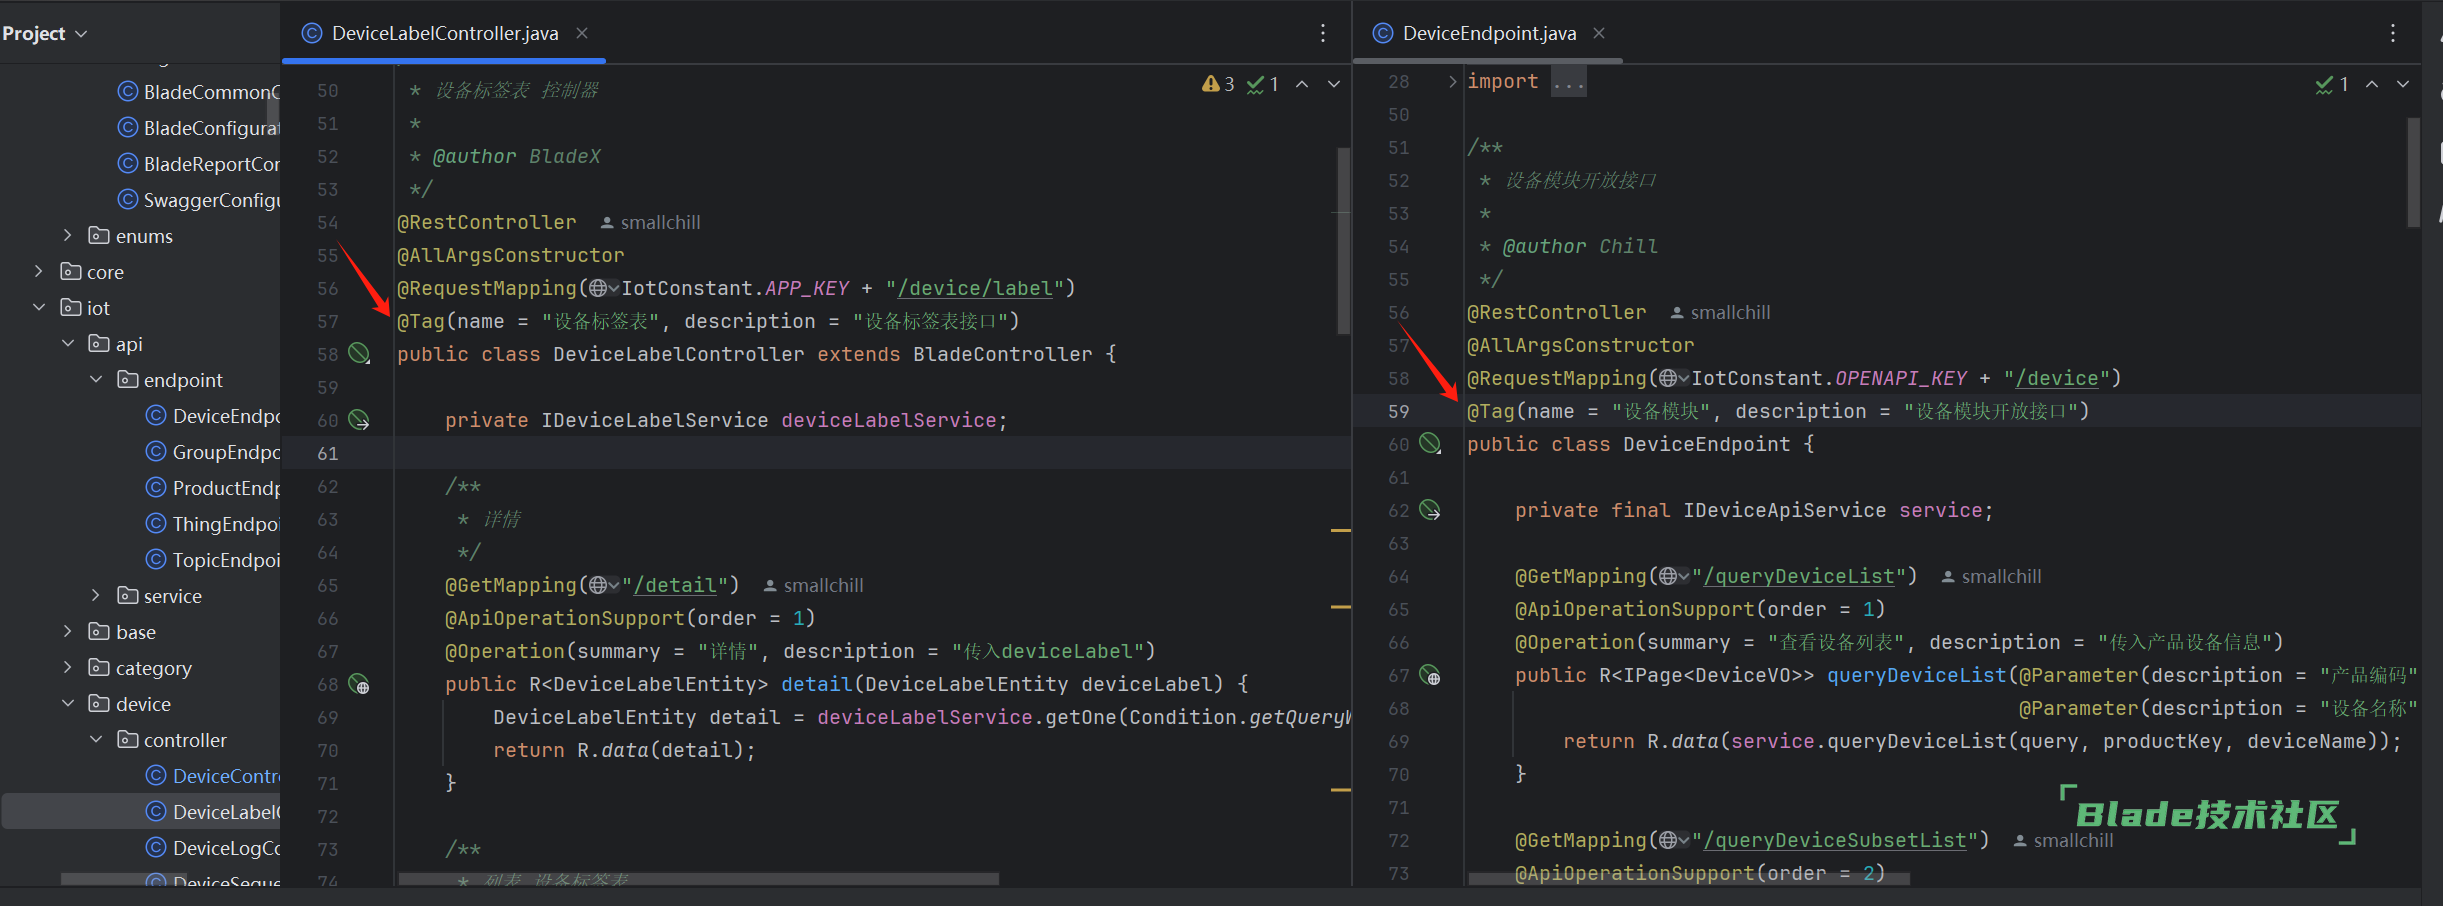Collapse the api folder

point(67,343)
